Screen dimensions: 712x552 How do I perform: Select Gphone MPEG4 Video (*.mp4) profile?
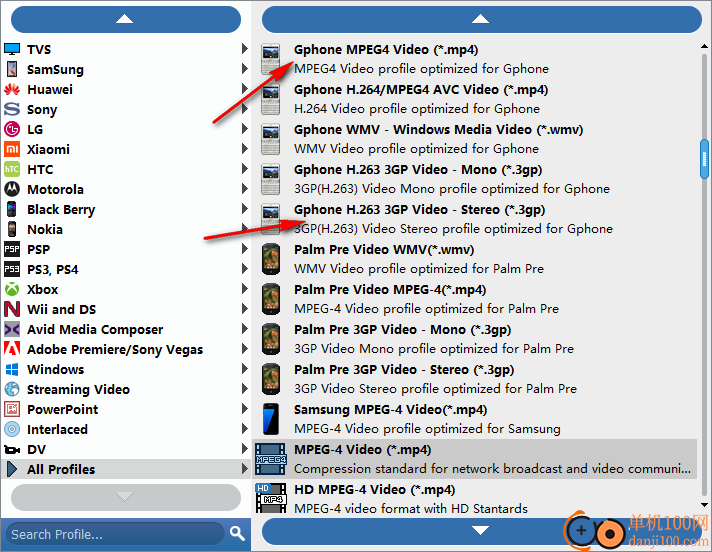click(475, 59)
